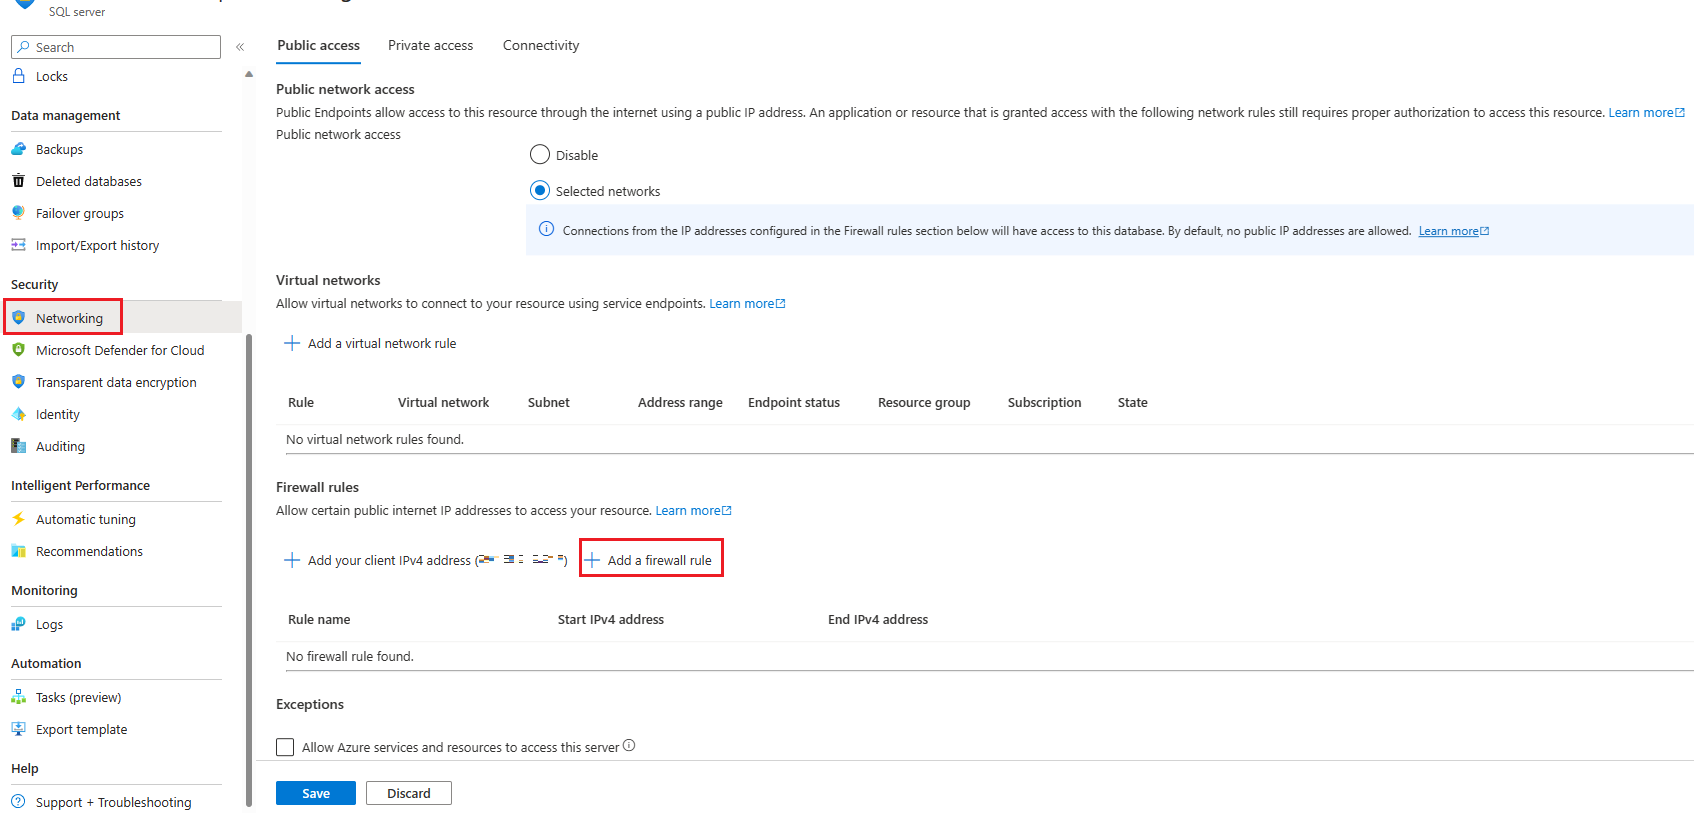Image resolution: width=1694 pixels, height=813 pixels.
Task: Click the plus icon for client IPv4 address
Action: (292, 560)
